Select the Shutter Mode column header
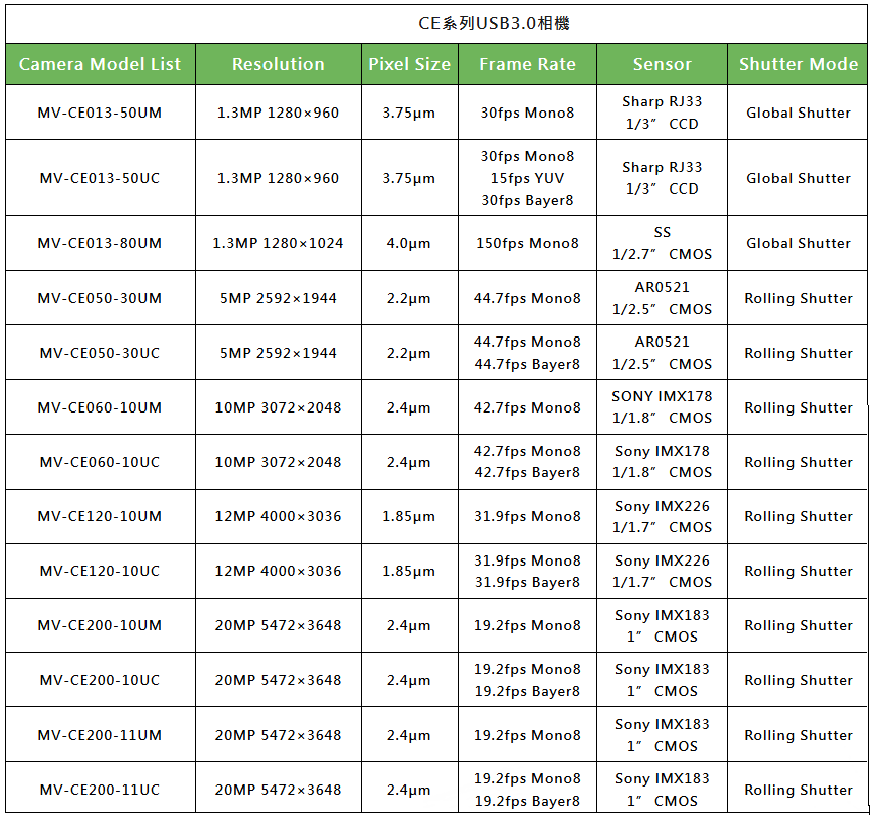The image size is (872, 816). point(798,64)
